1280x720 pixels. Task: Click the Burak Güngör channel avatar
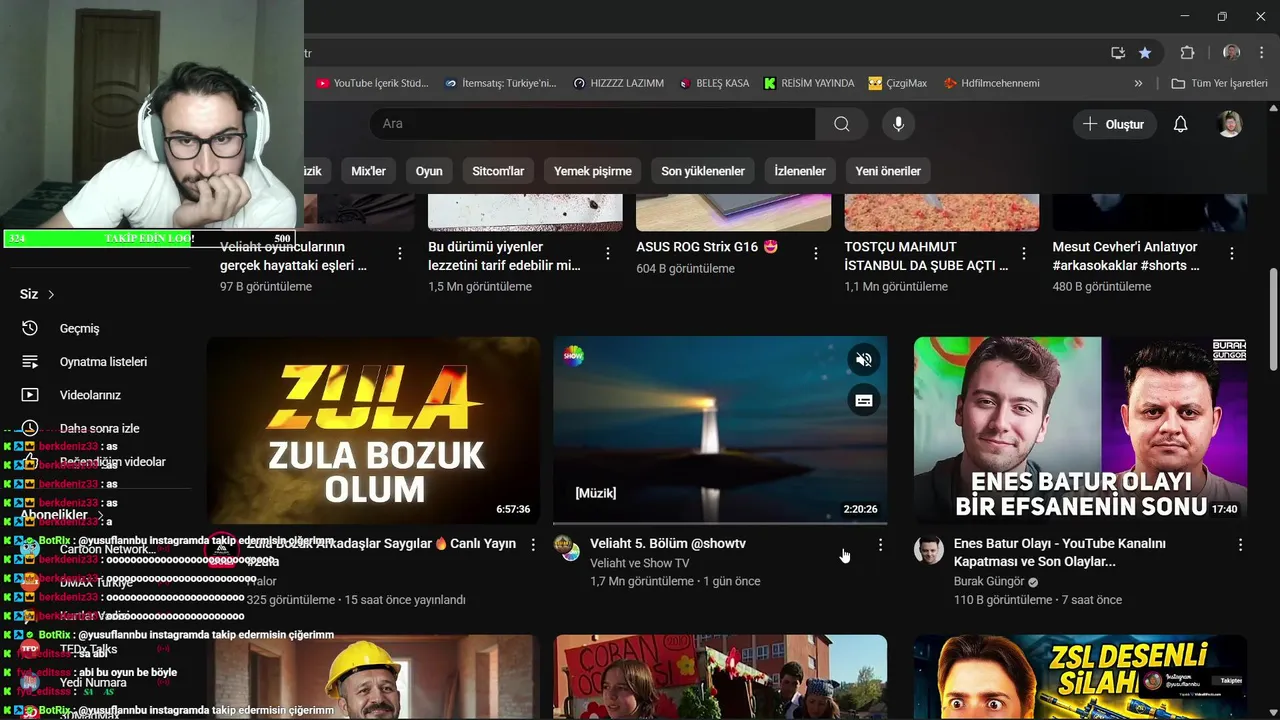[x=929, y=549]
